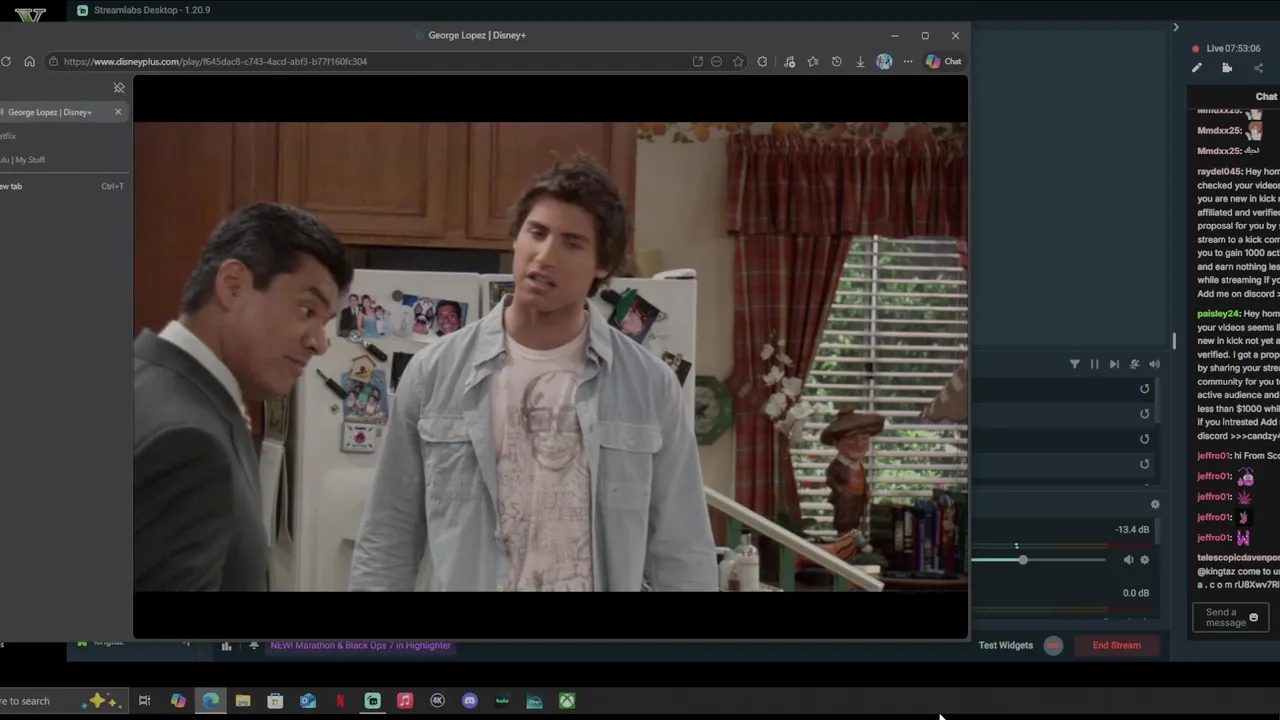Click the camera icon under Live timer
1280x720 pixels.
point(1227,68)
